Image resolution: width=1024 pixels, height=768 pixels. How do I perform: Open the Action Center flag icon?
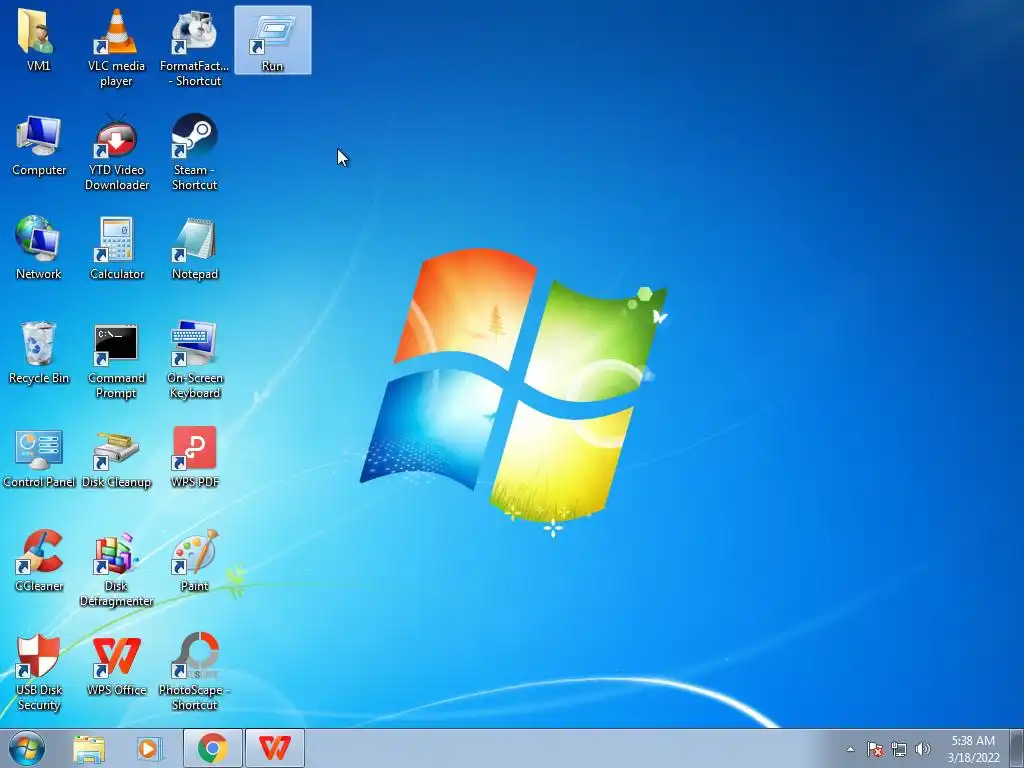coord(874,749)
